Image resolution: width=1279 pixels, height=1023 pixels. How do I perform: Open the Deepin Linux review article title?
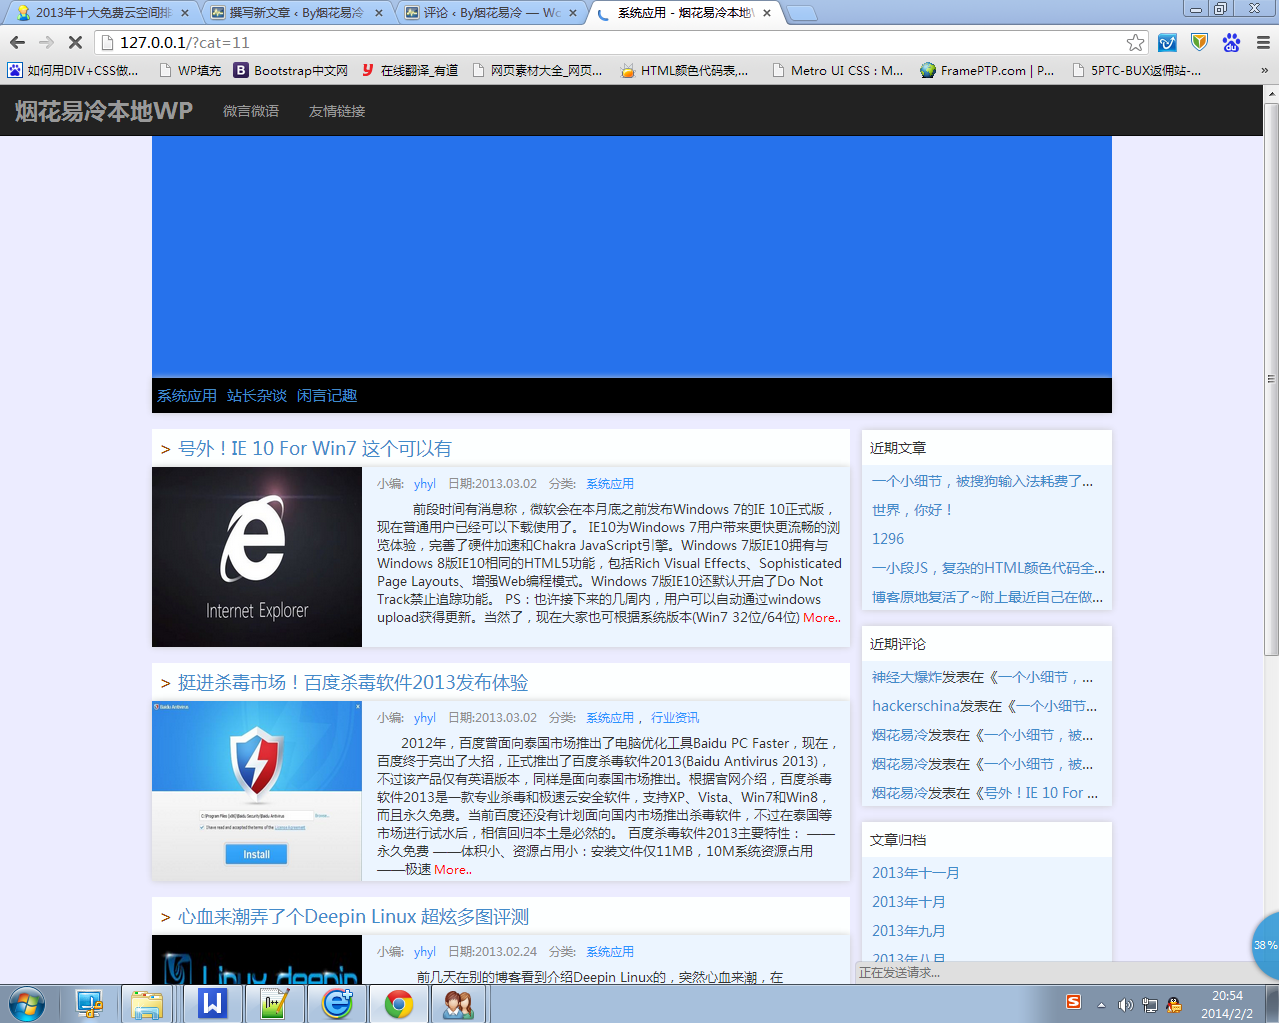353,917
